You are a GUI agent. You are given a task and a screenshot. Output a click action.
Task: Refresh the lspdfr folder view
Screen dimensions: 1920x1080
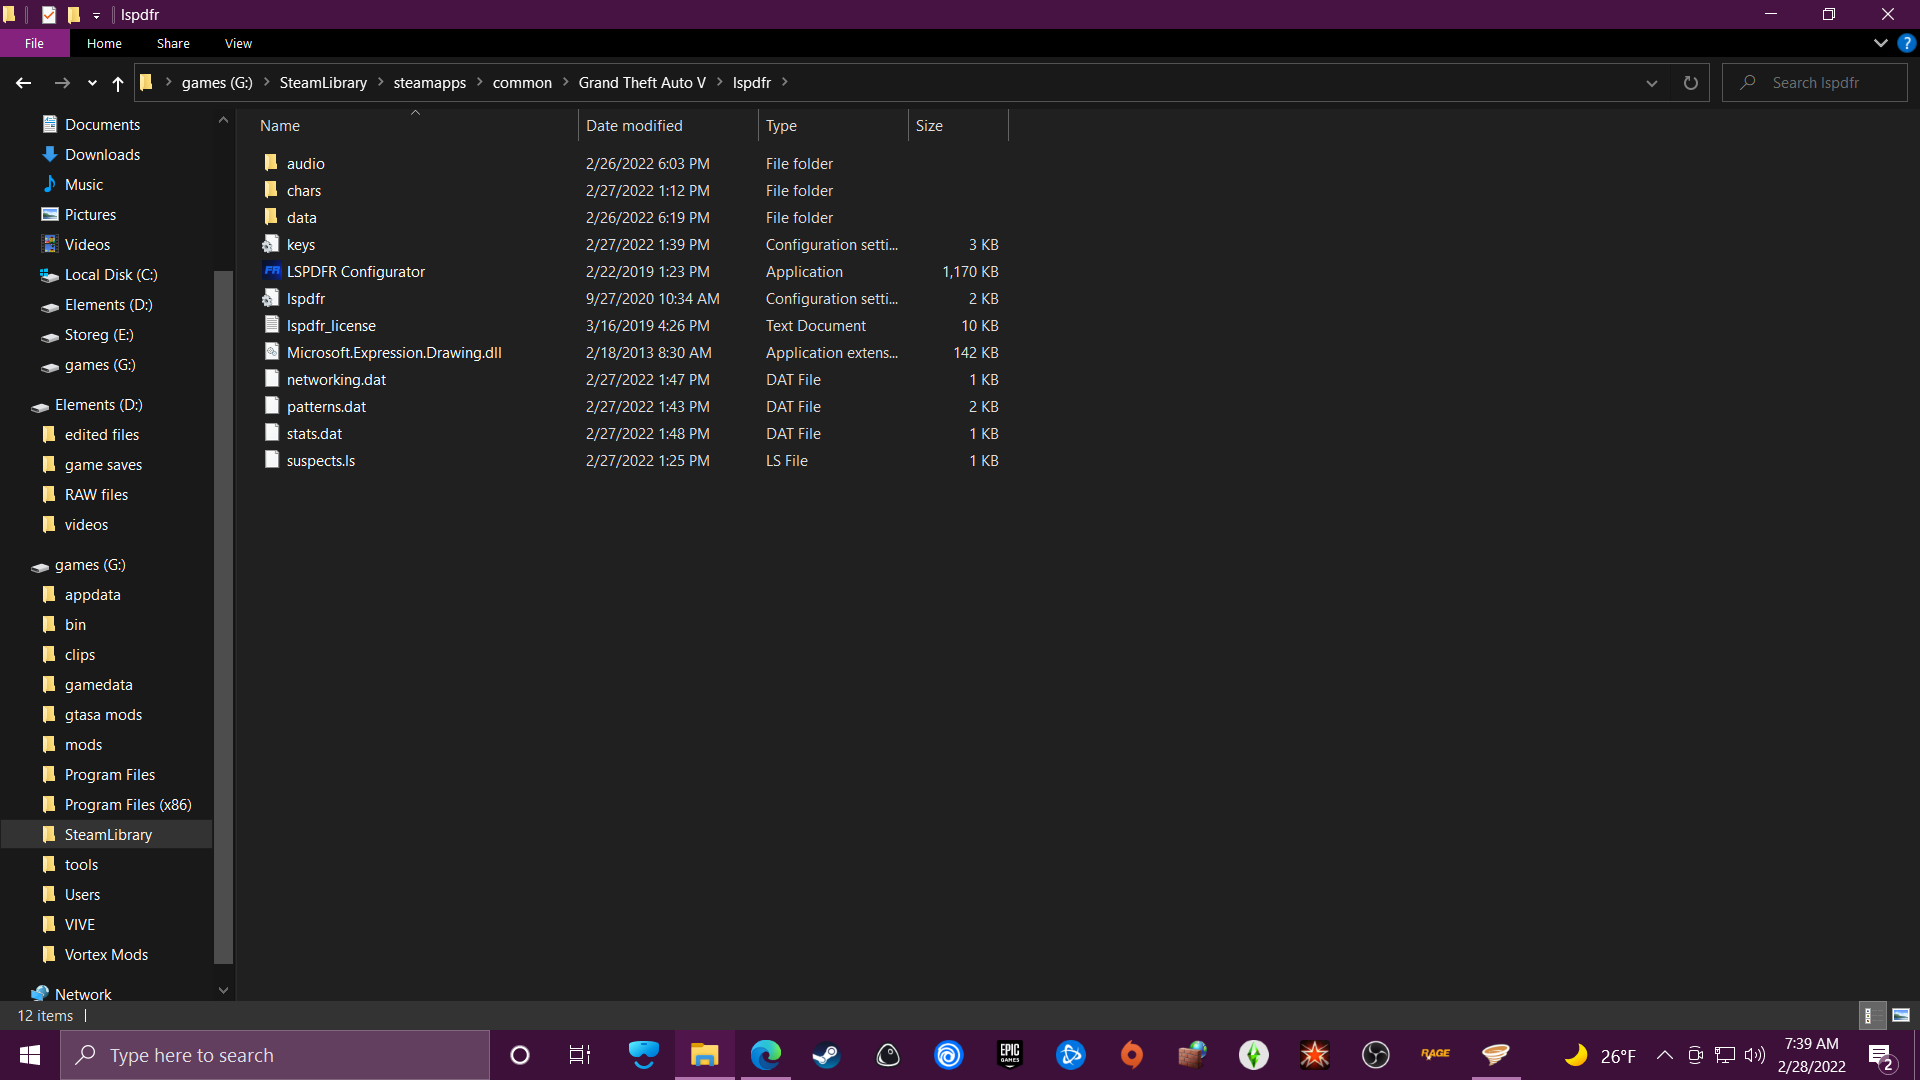[1690, 83]
